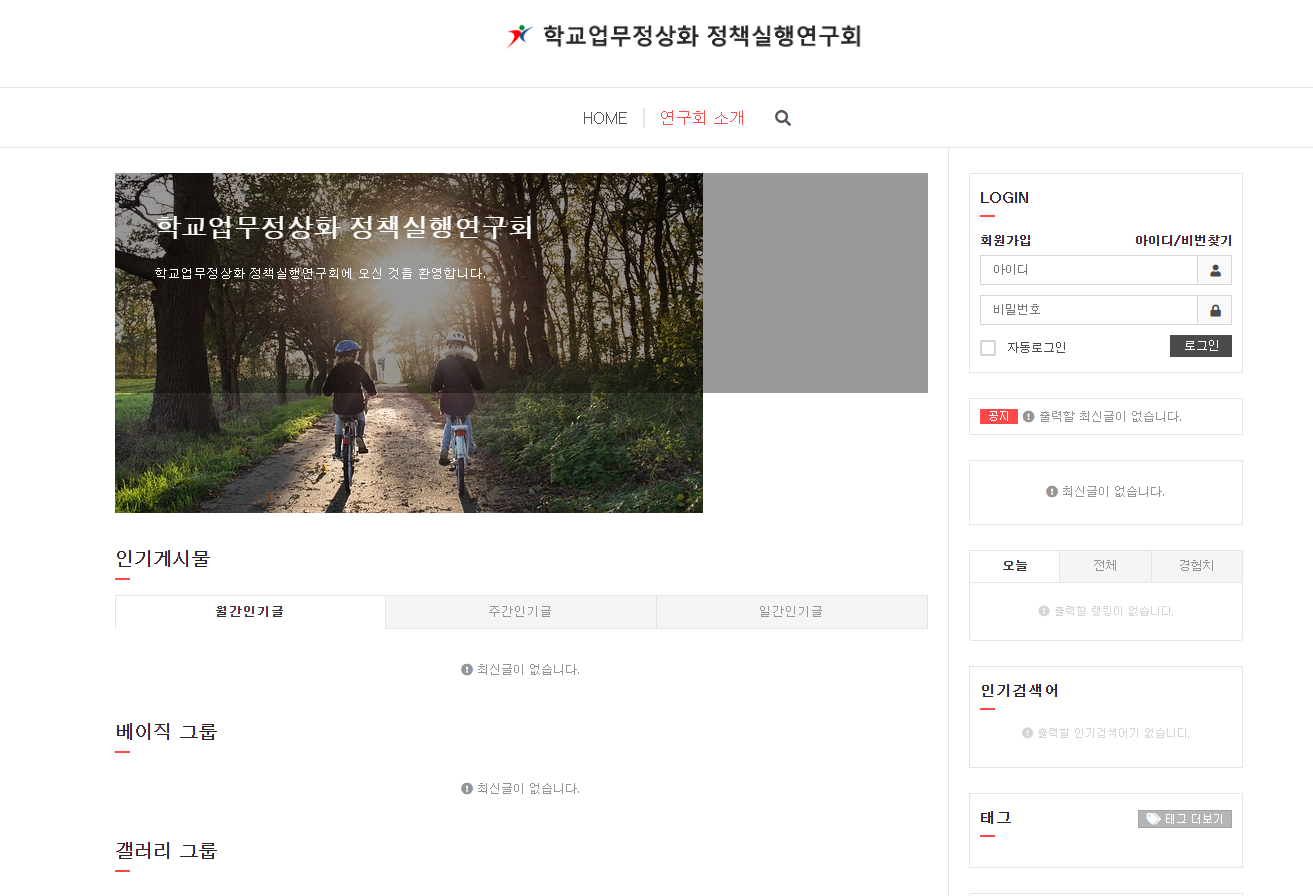
Task: Click the search magnifier icon in navigation
Action: (783, 118)
